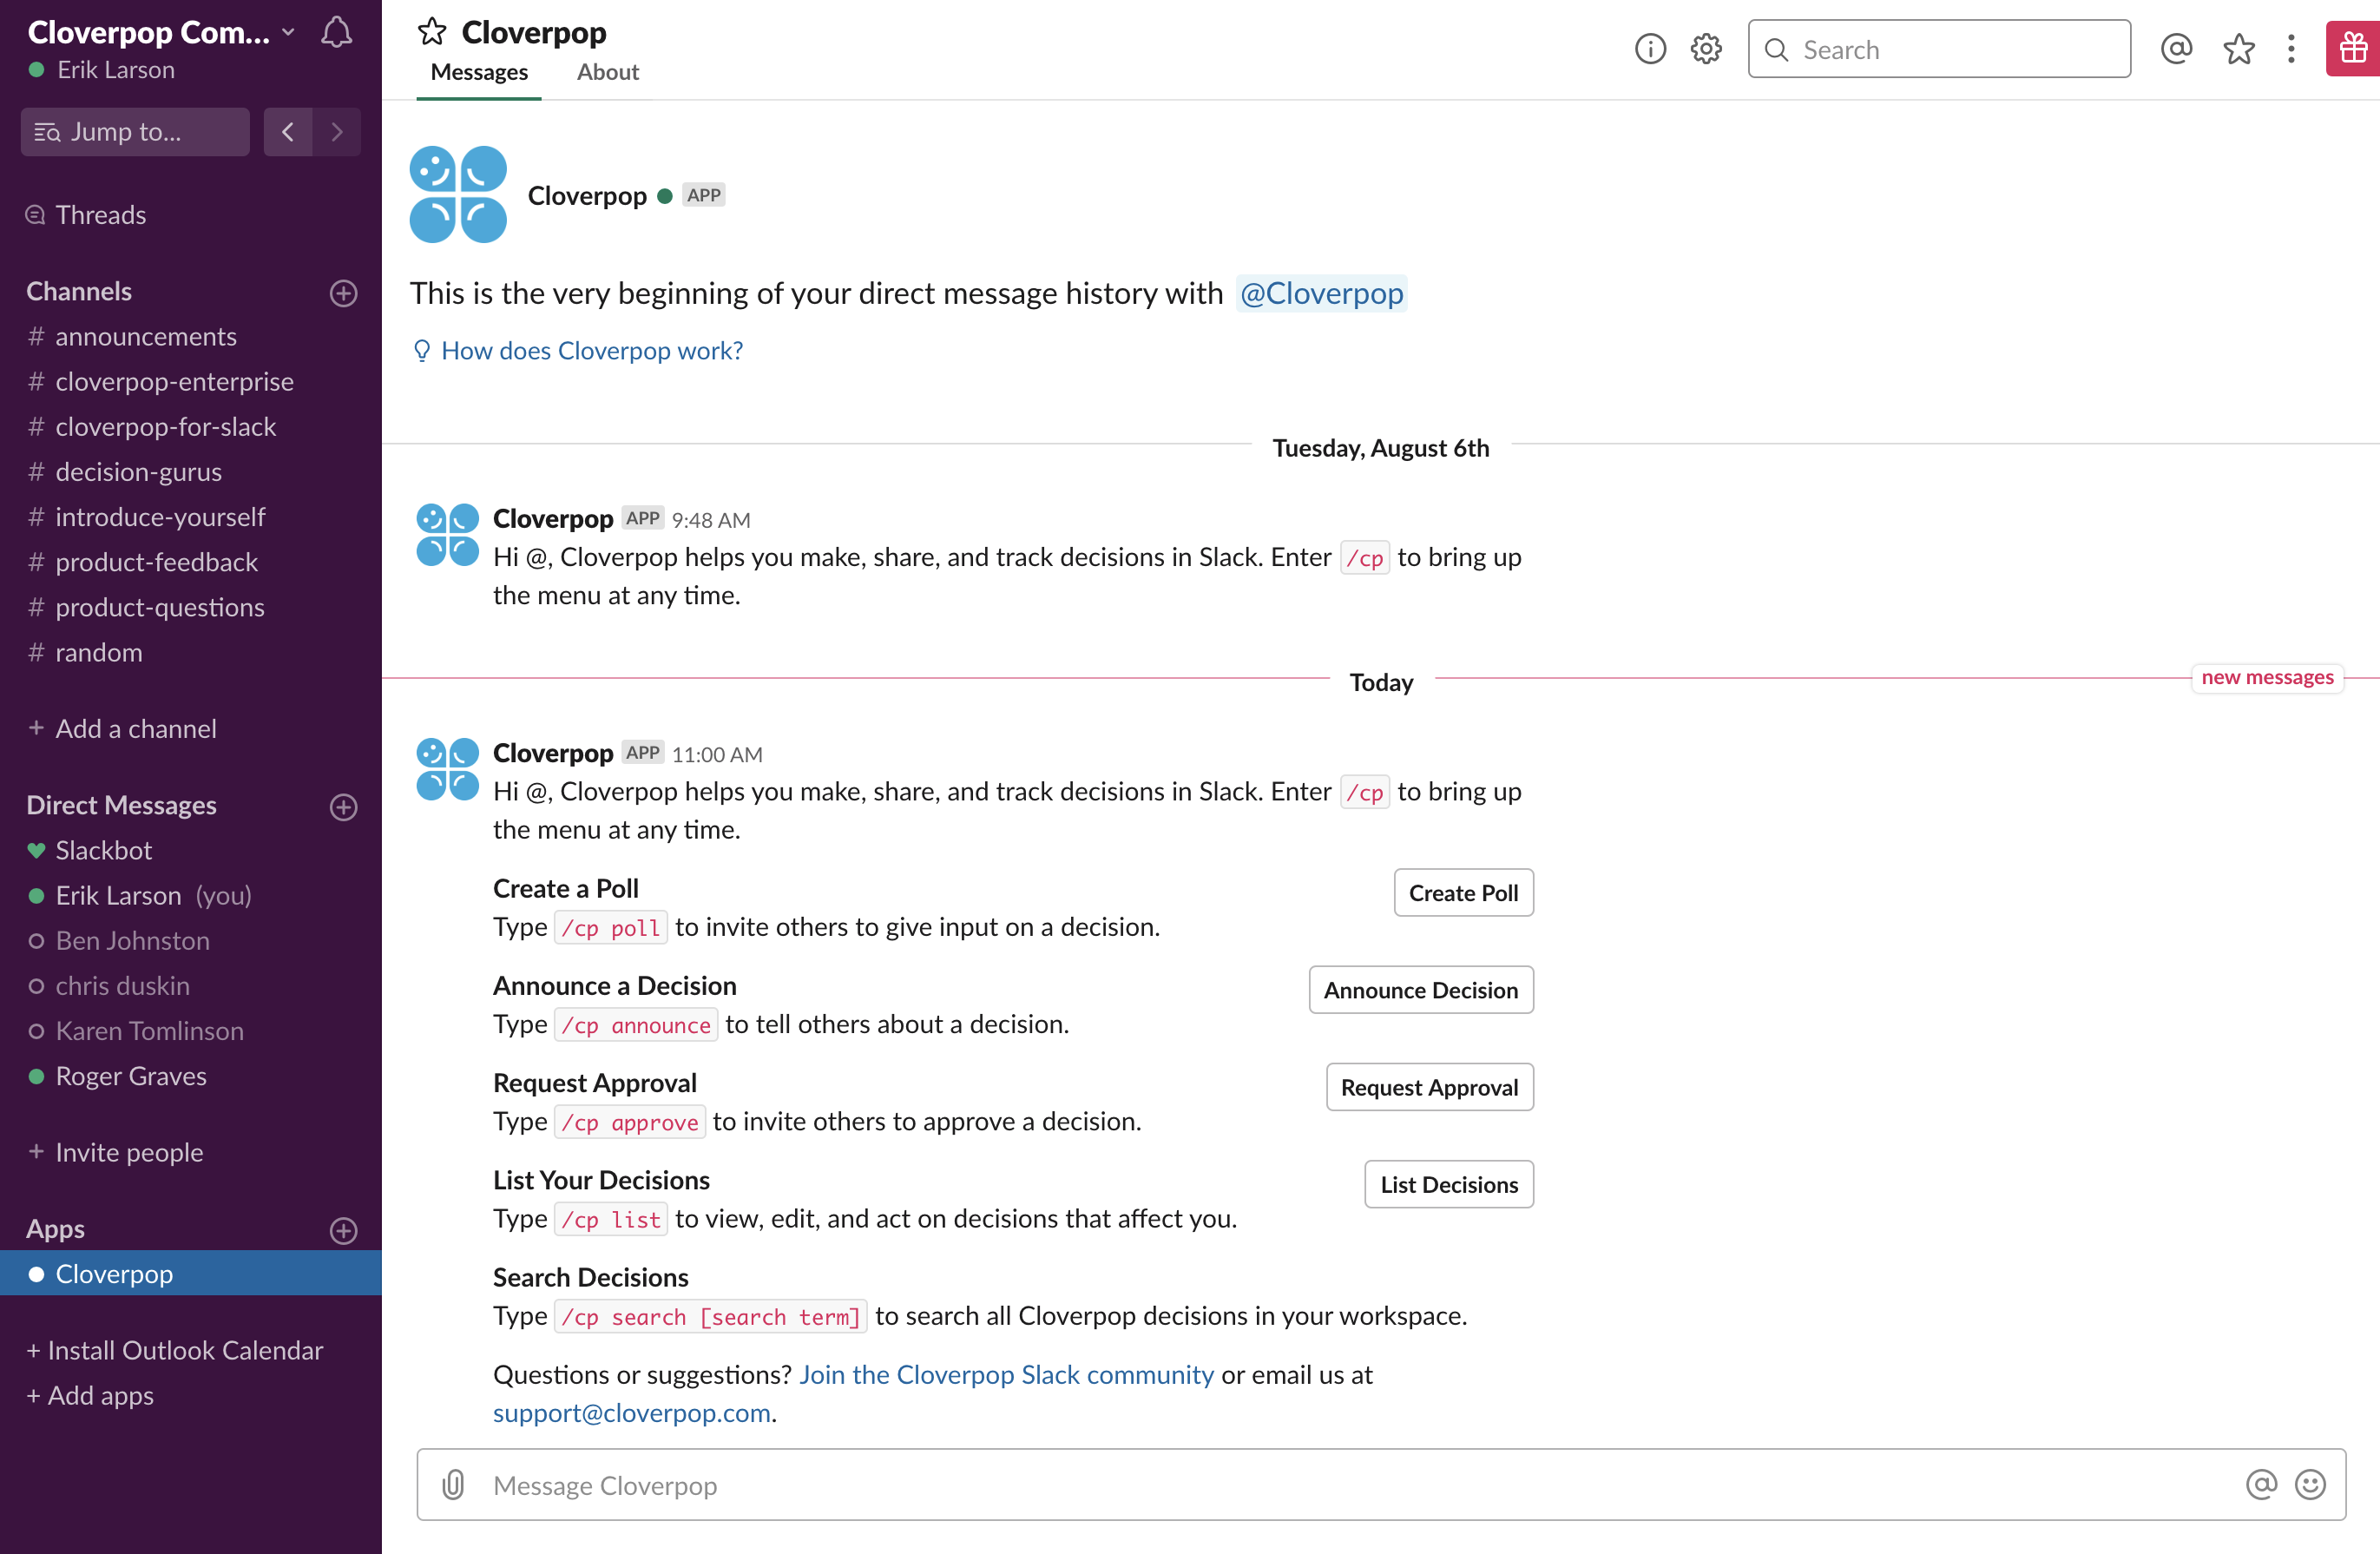This screenshot has width=2380, height=1554.
Task: Click the Announce Decision button
Action: (x=1420, y=990)
